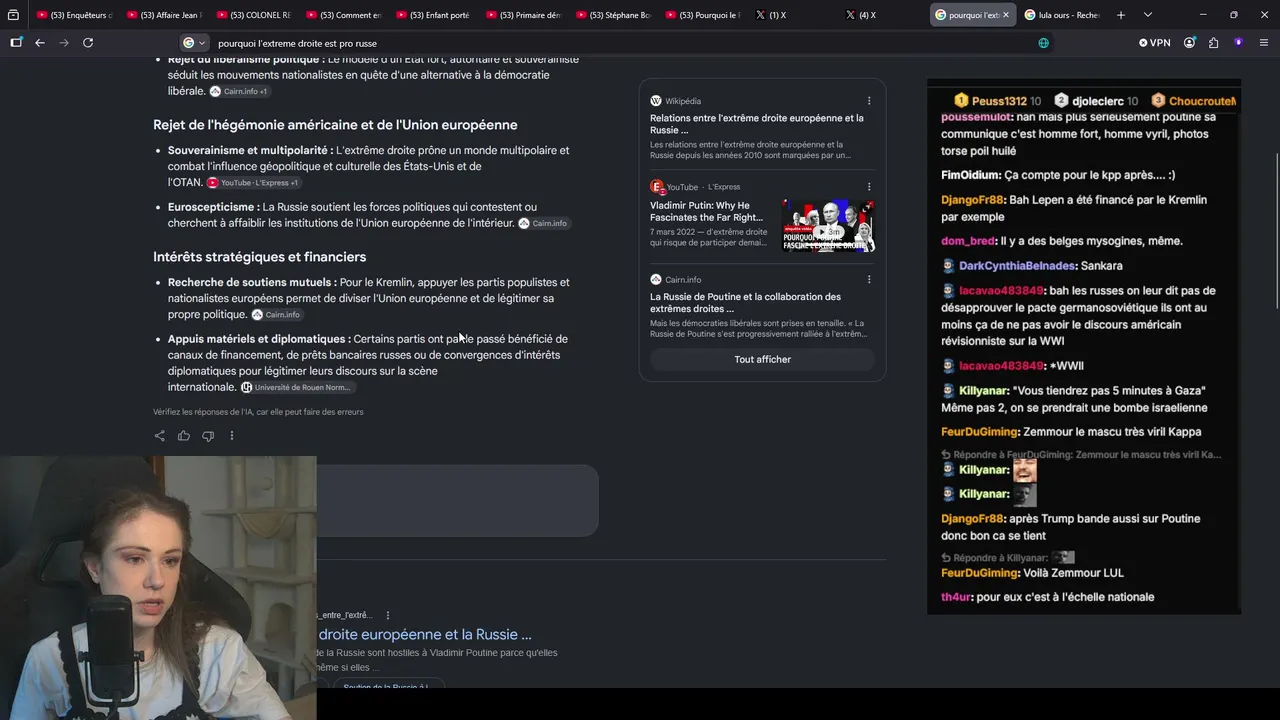Click the heading Intérêts stratégiques et financiers
Viewport: 1280px width, 720px height.
tap(260, 257)
